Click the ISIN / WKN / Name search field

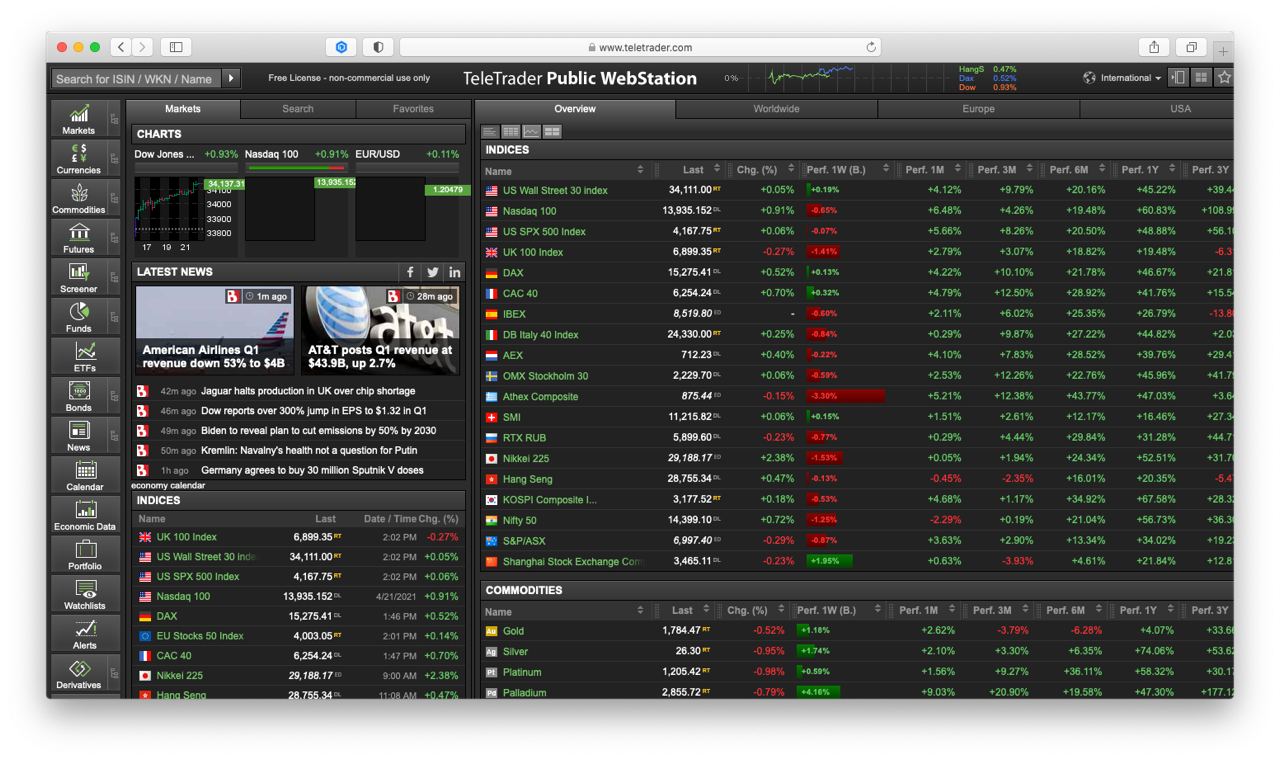[135, 78]
